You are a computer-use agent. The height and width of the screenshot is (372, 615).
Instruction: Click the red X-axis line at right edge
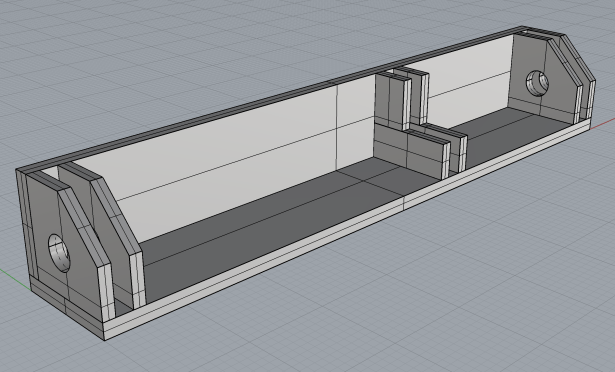(x=602, y=123)
